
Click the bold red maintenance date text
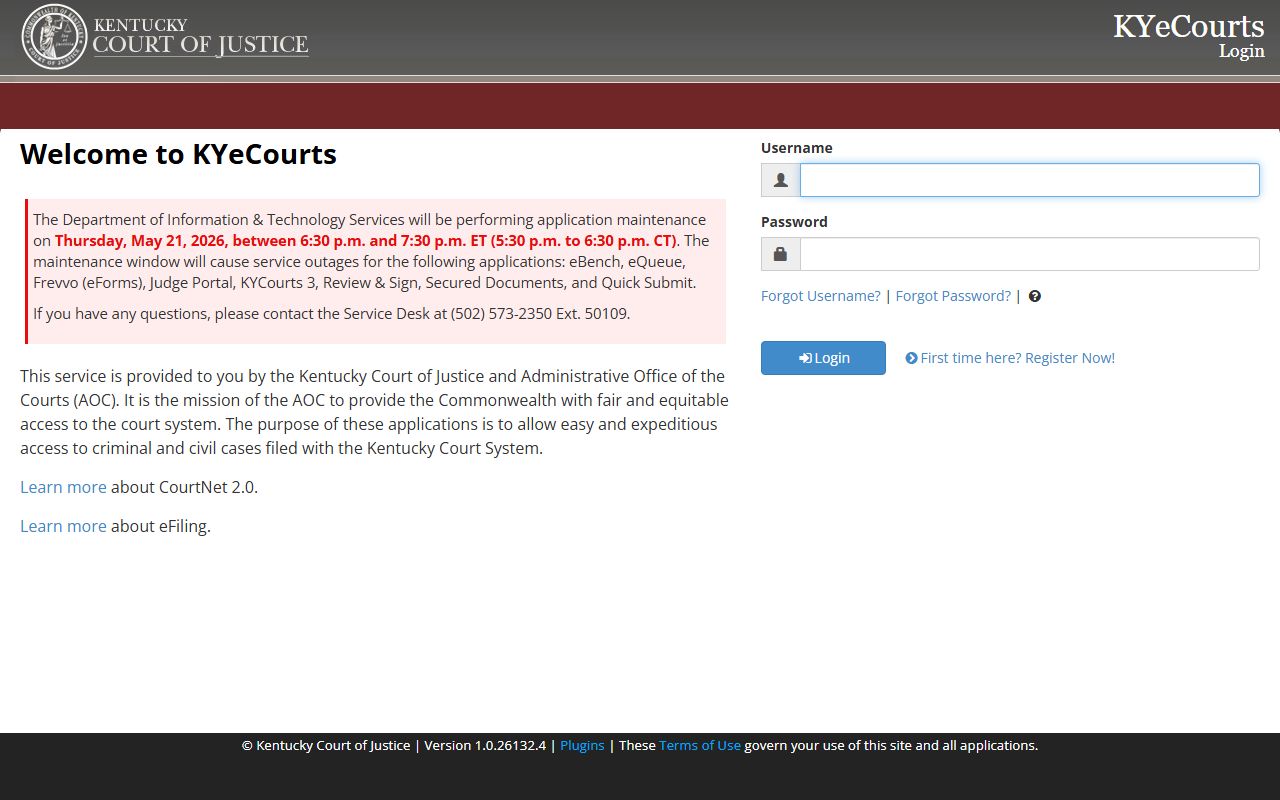click(x=366, y=241)
